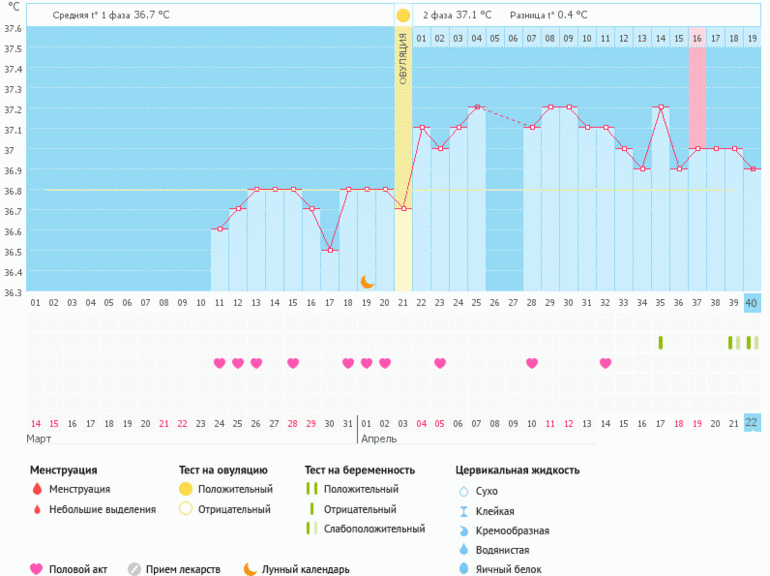Click the Март month label
The width and height of the screenshot is (770, 576).
click(x=40, y=439)
